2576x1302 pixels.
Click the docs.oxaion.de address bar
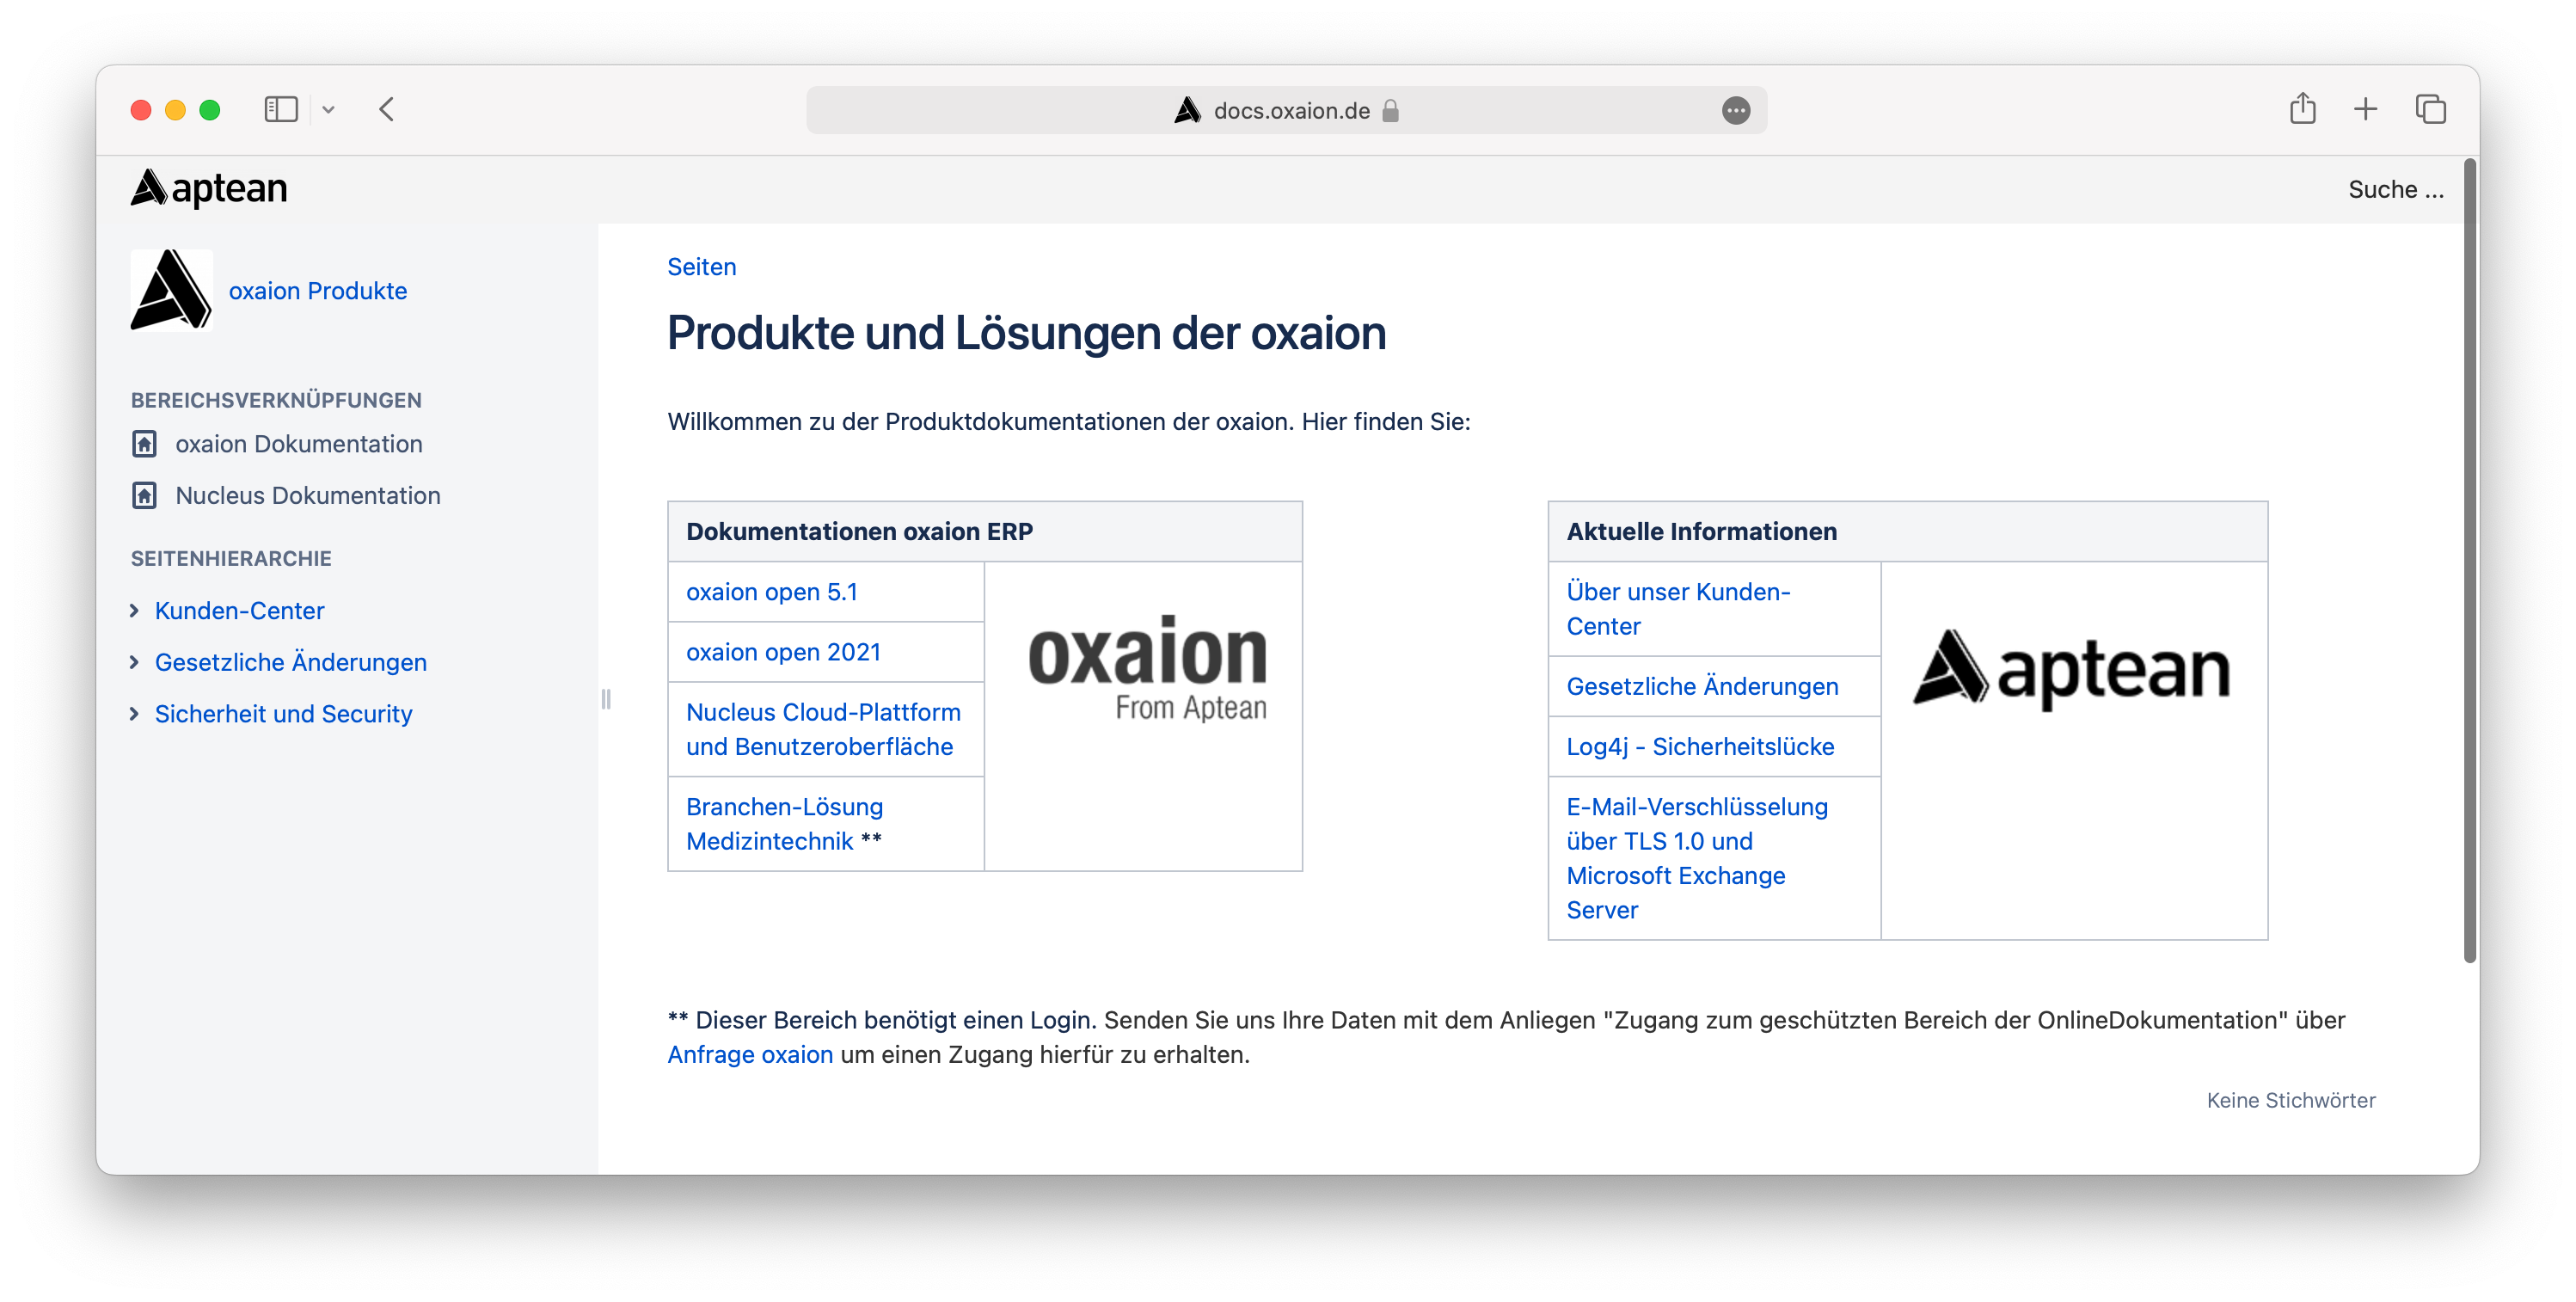[x=1285, y=110]
